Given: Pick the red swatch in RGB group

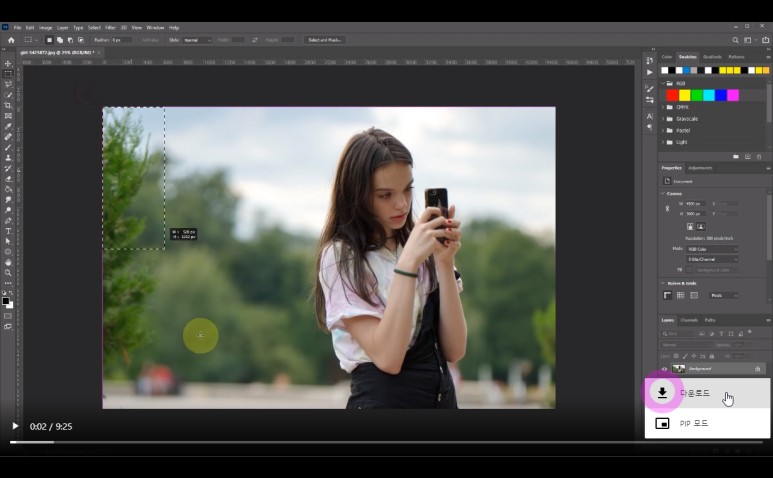Looking at the screenshot, I should point(672,95).
